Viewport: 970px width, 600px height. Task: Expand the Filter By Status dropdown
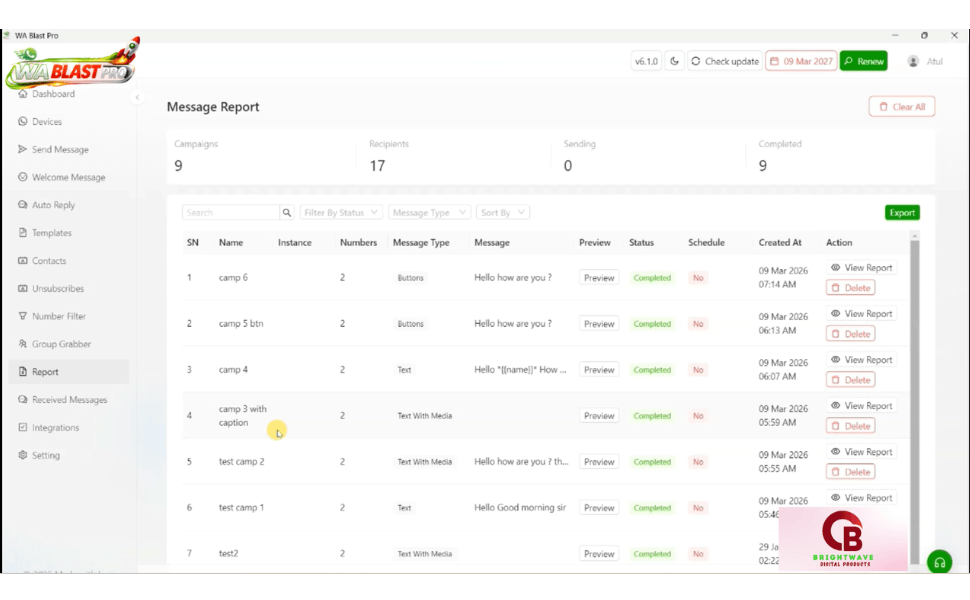341,213
